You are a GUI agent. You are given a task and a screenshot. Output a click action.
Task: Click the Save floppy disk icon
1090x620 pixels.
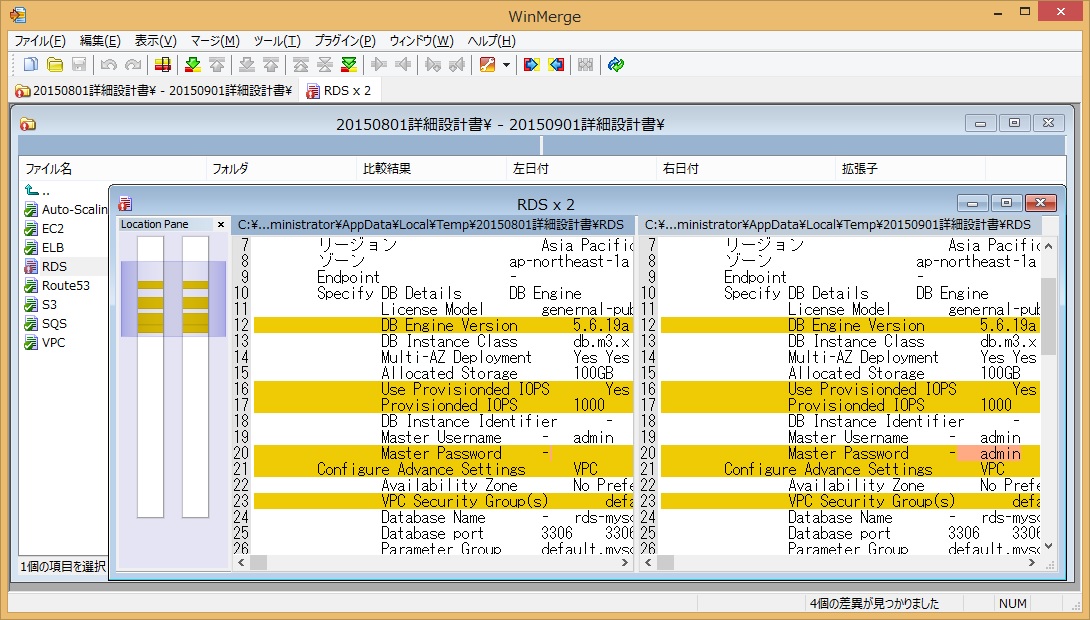click(79, 65)
